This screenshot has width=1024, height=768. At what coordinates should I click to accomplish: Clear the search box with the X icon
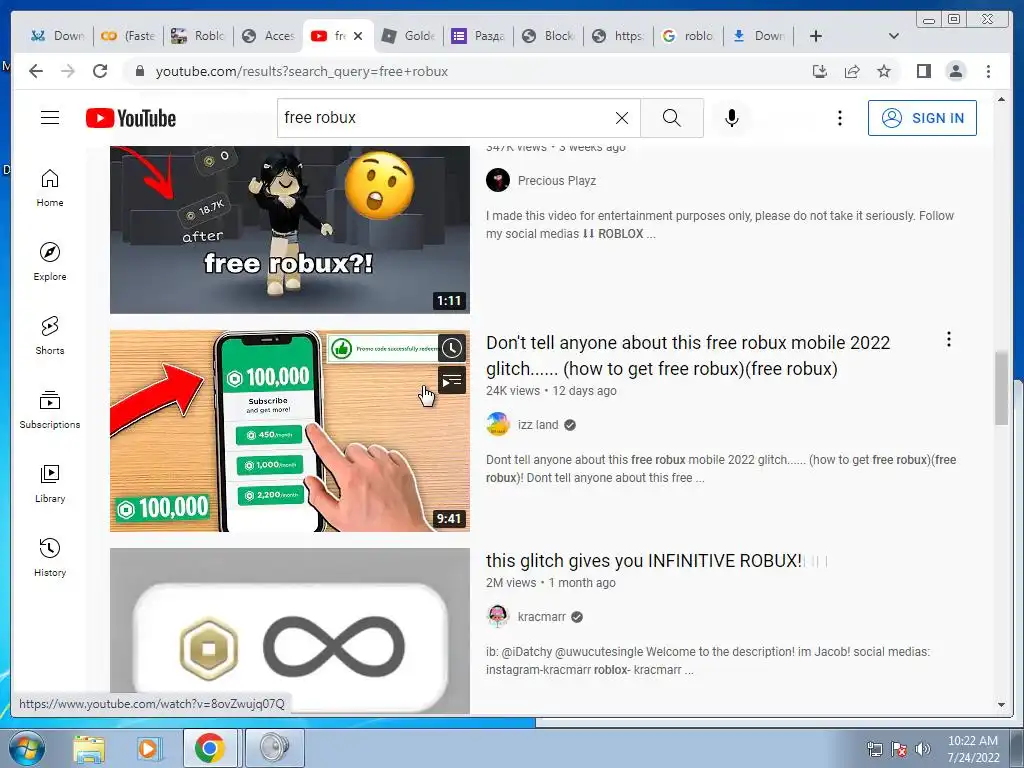[x=622, y=118]
